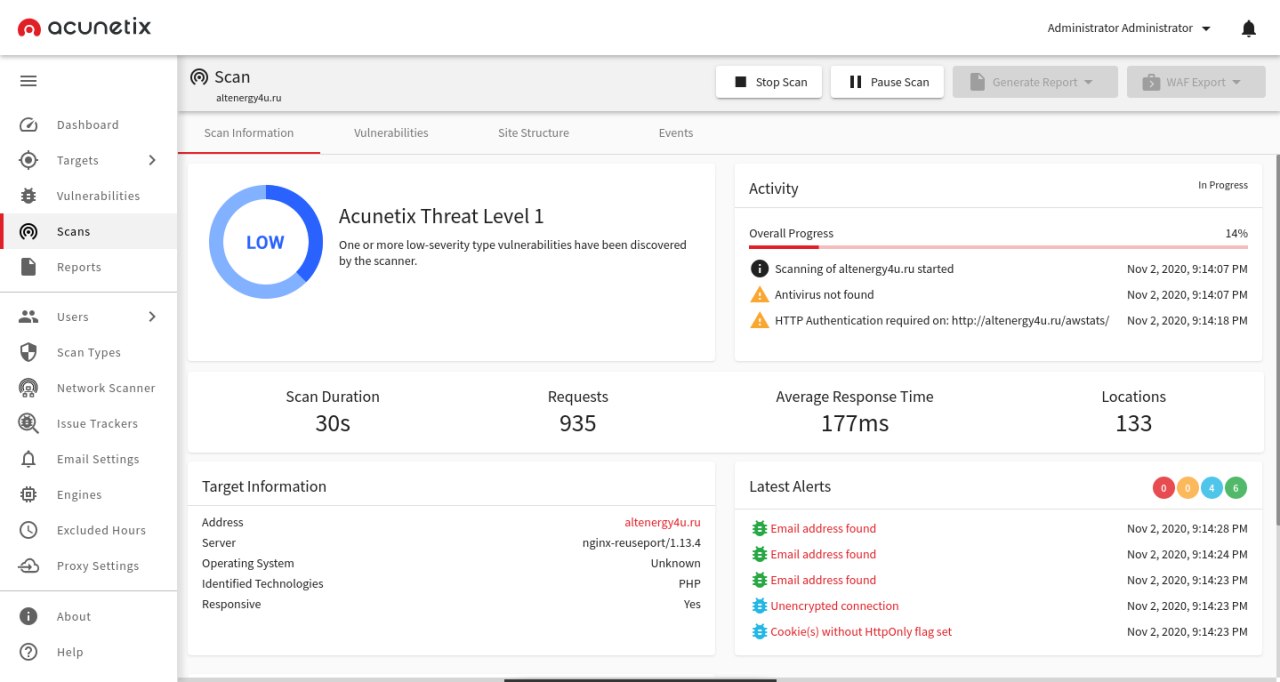1280x682 pixels.
Task: Click the Vulnerabilities bug icon in sidebar
Action: pyautogui.click(x=28, y=196)
